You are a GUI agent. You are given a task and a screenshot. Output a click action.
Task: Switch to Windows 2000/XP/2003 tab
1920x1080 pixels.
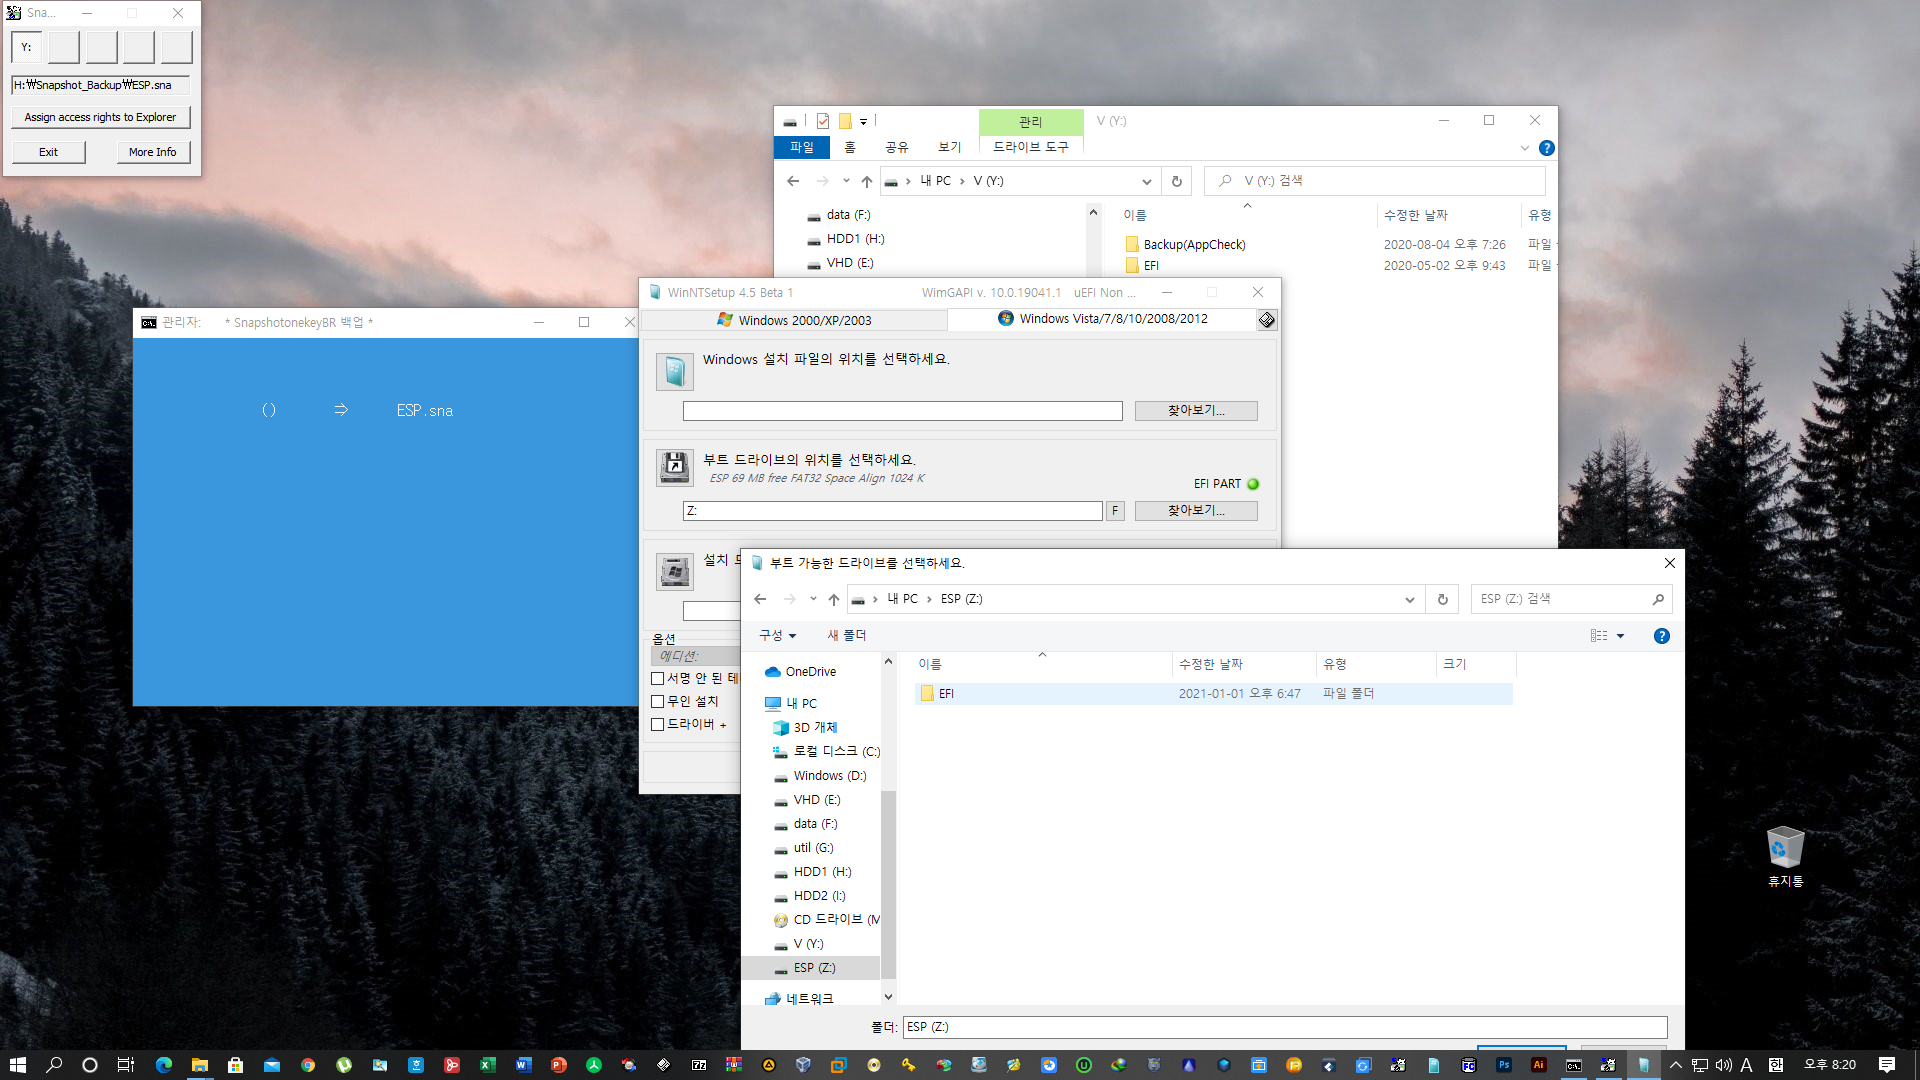(794, 320)
